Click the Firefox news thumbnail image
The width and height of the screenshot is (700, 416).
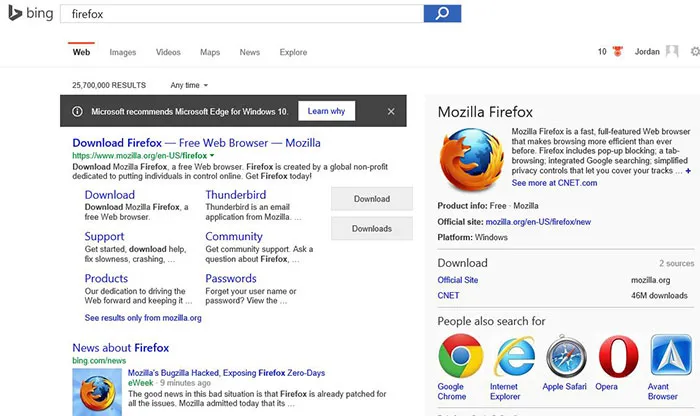97,393
